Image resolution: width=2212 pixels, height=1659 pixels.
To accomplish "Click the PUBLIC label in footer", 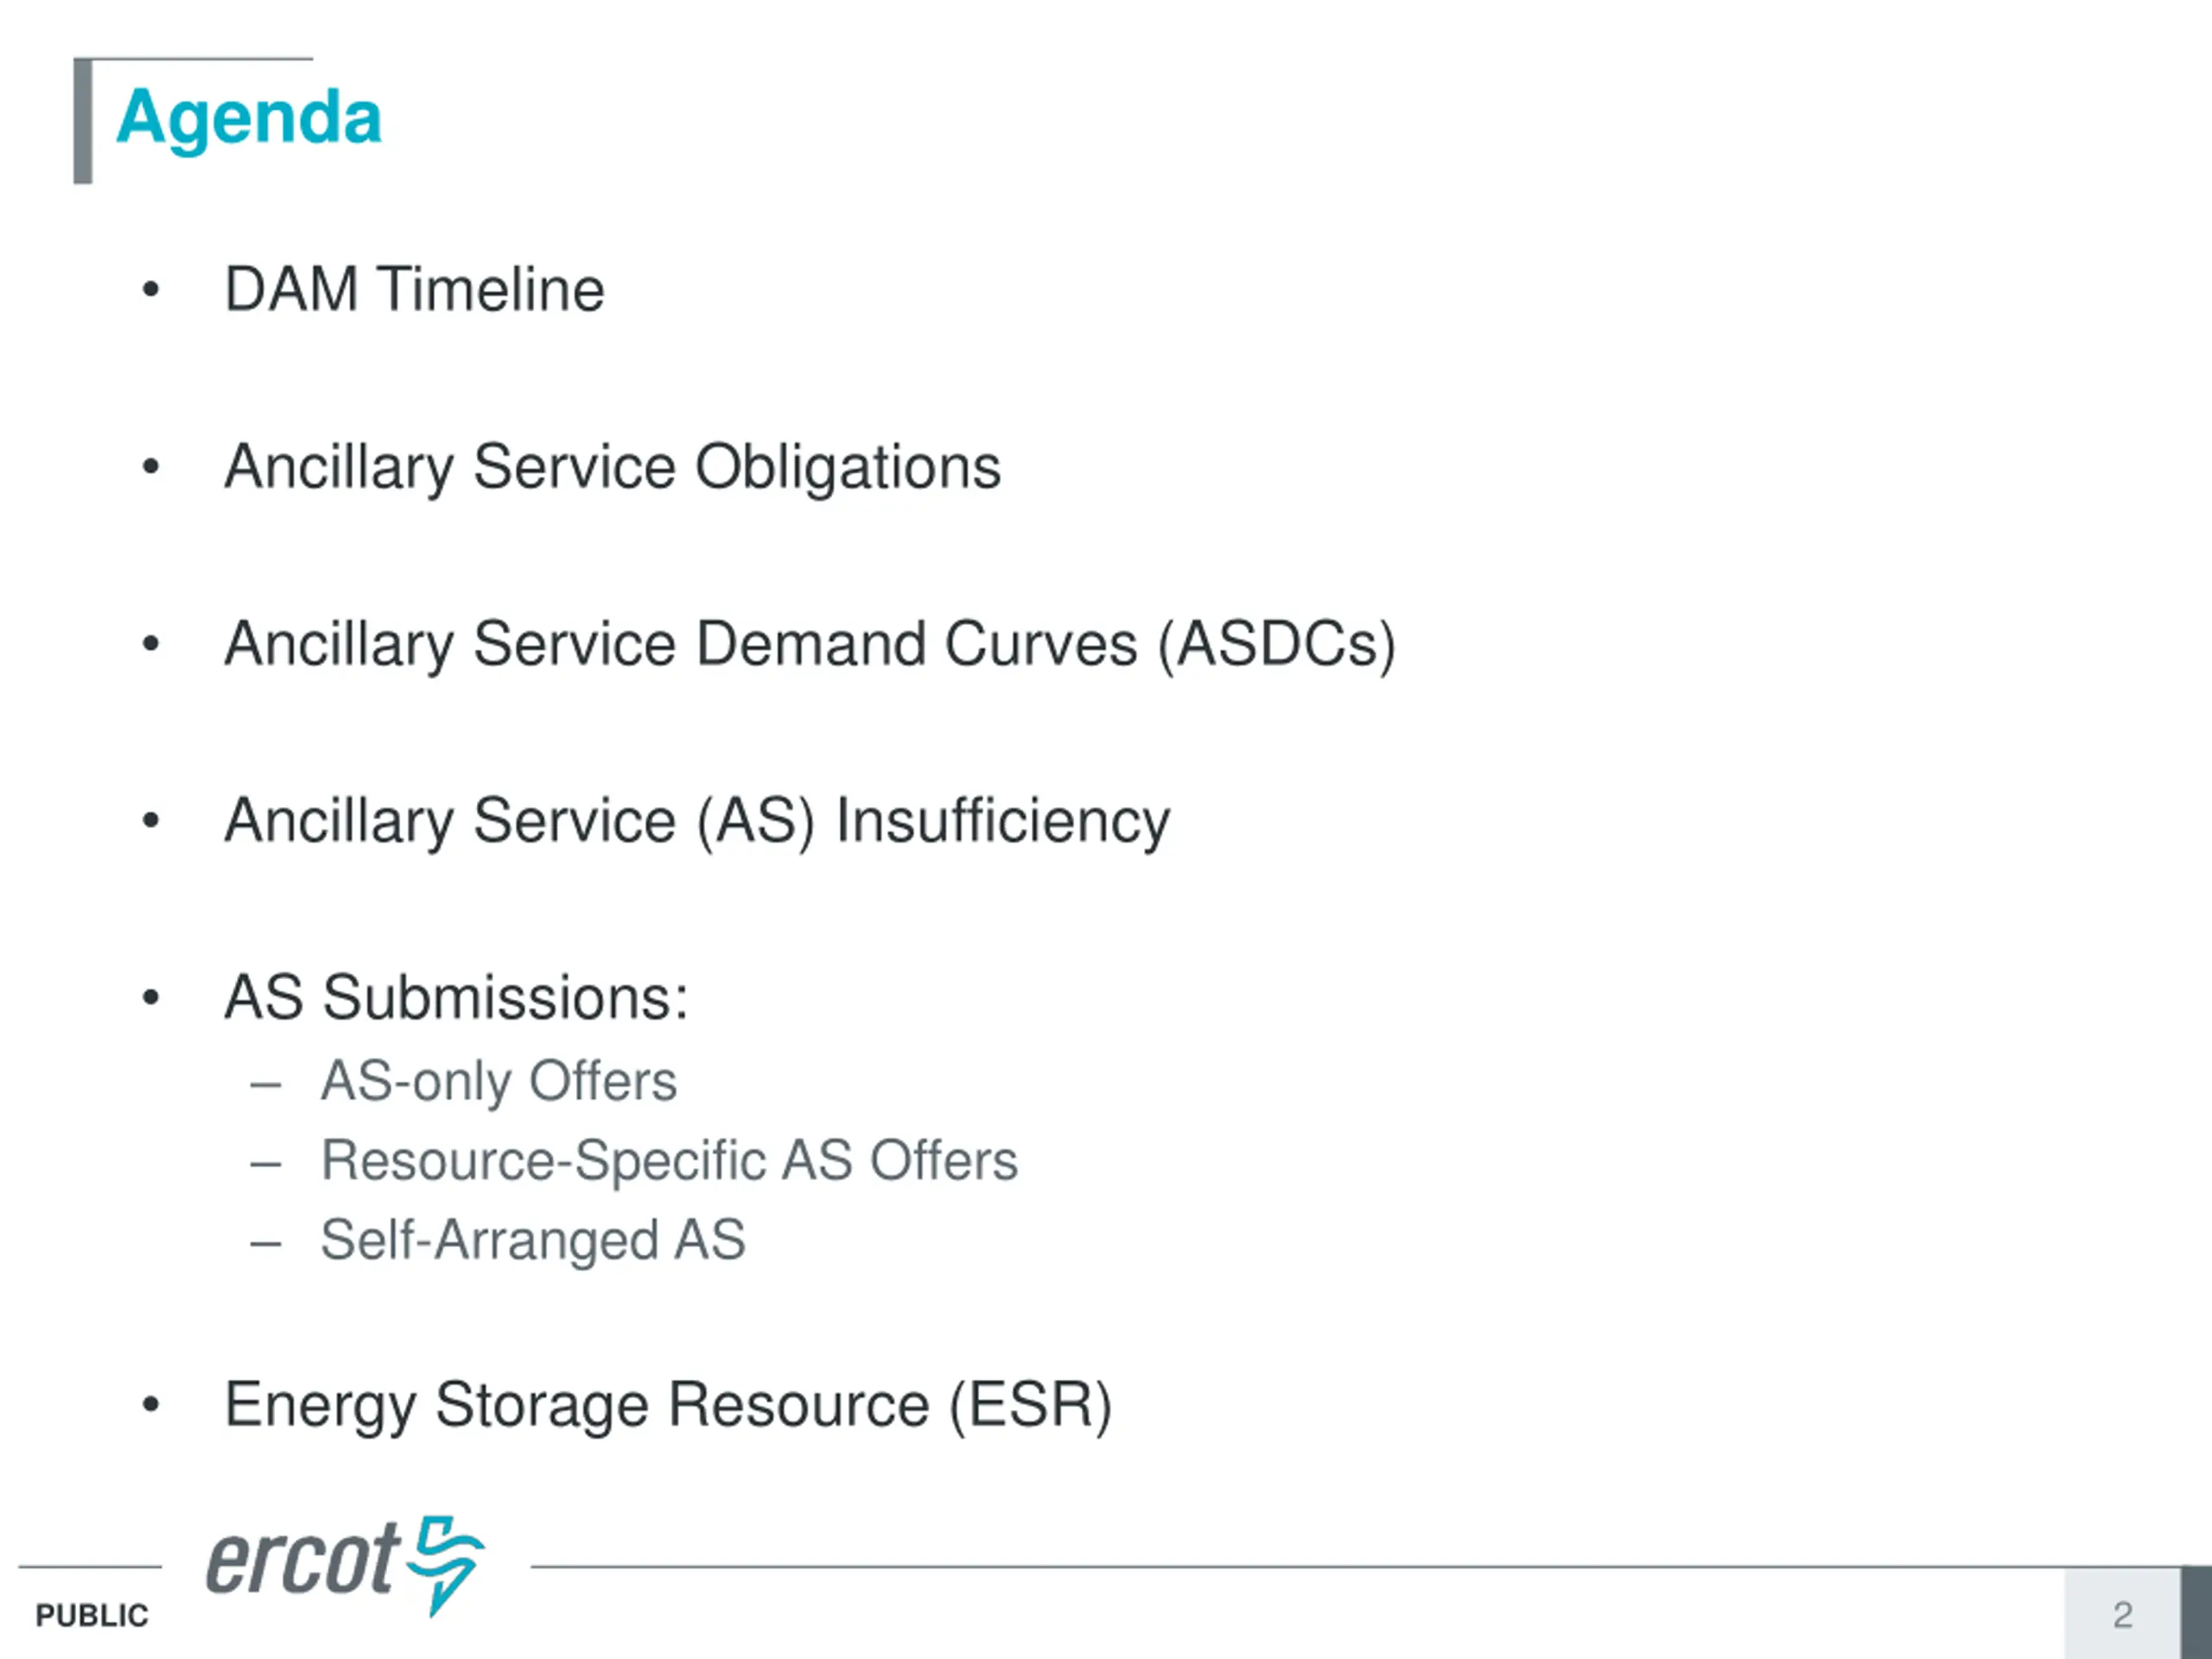I will [x=92, y=1615].
